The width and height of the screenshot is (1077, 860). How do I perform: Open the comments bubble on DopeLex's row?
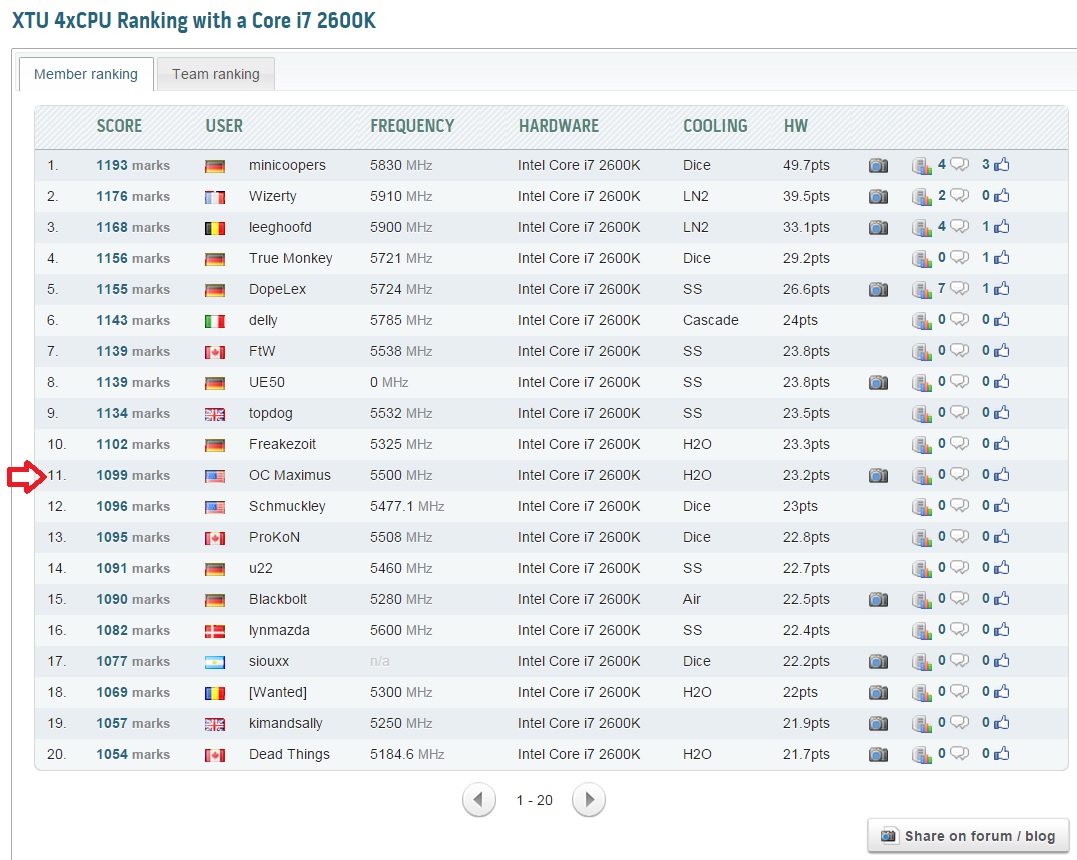(x=959, y=289)
